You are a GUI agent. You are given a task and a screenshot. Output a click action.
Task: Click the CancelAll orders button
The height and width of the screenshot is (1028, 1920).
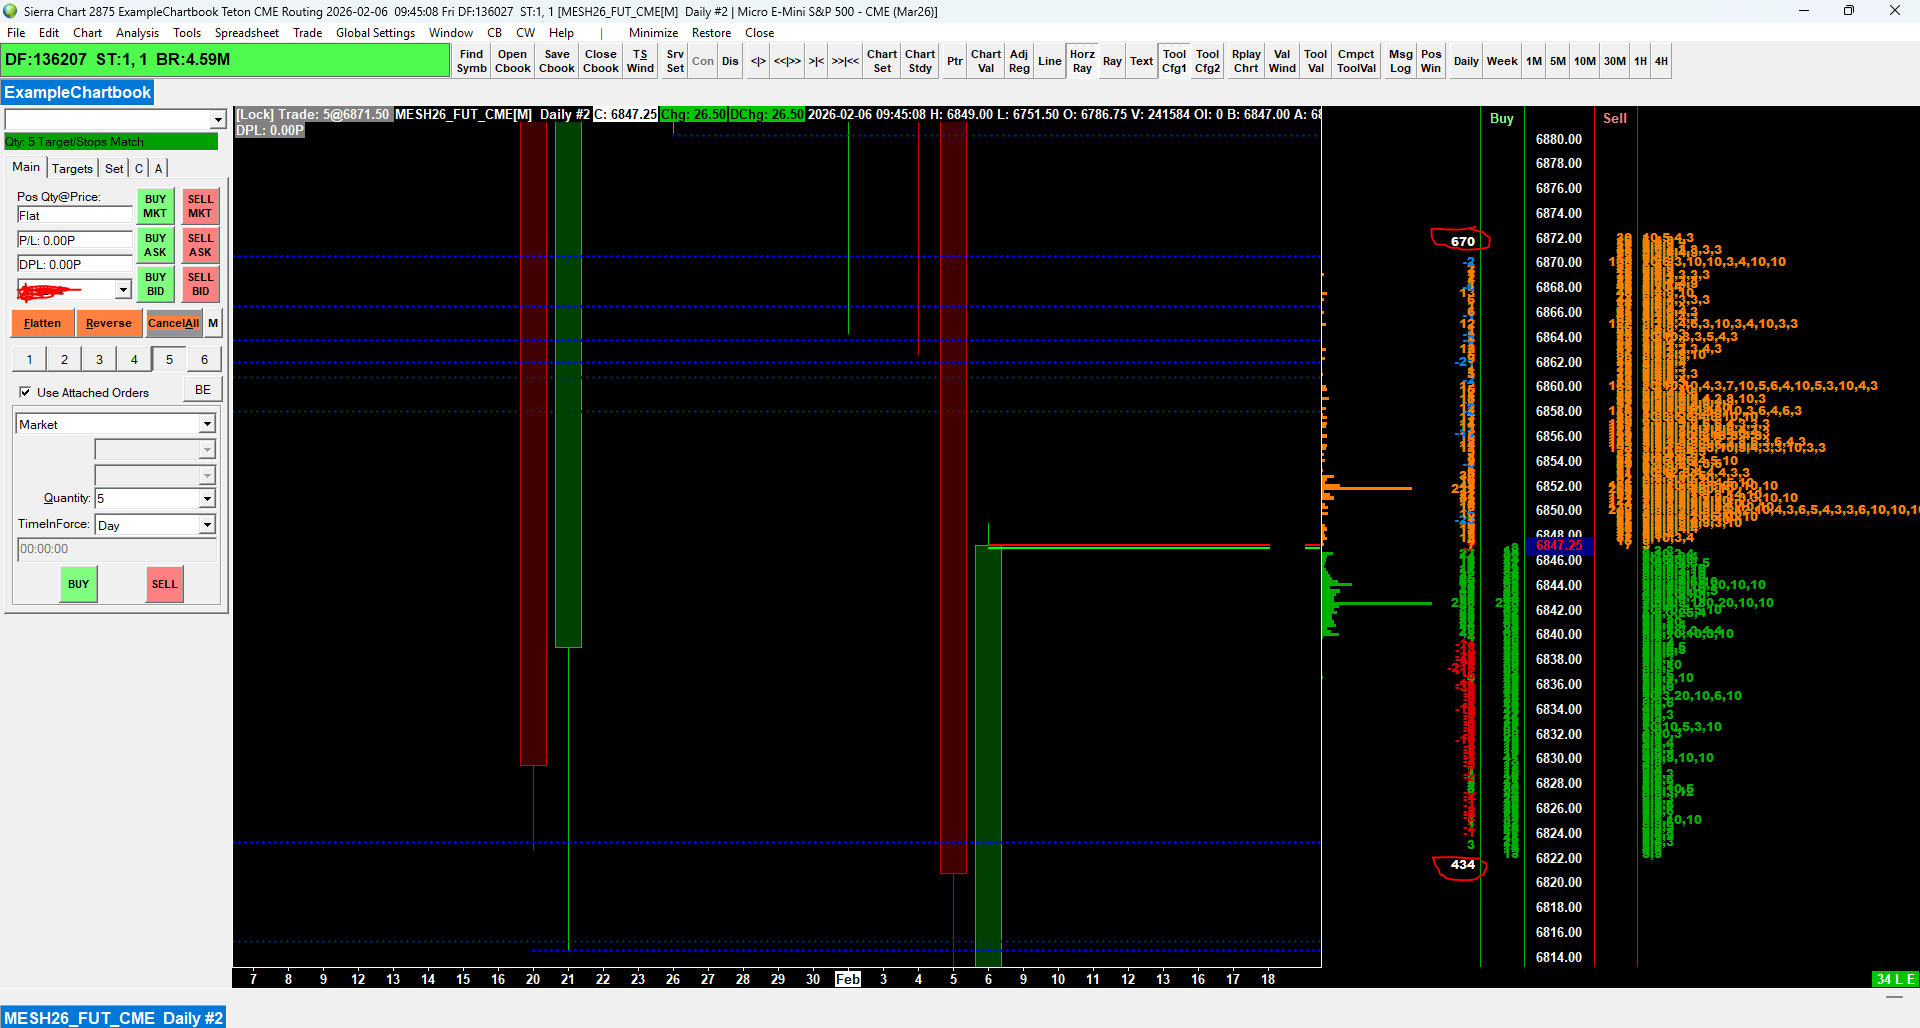[x=173, y=323]
